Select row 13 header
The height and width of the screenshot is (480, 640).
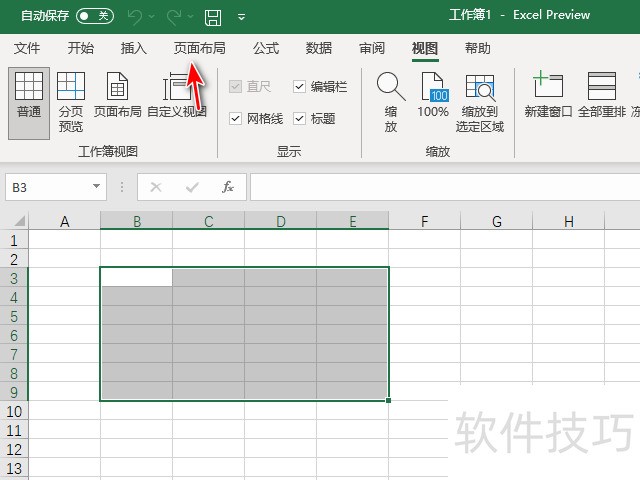tap(14, 469)
